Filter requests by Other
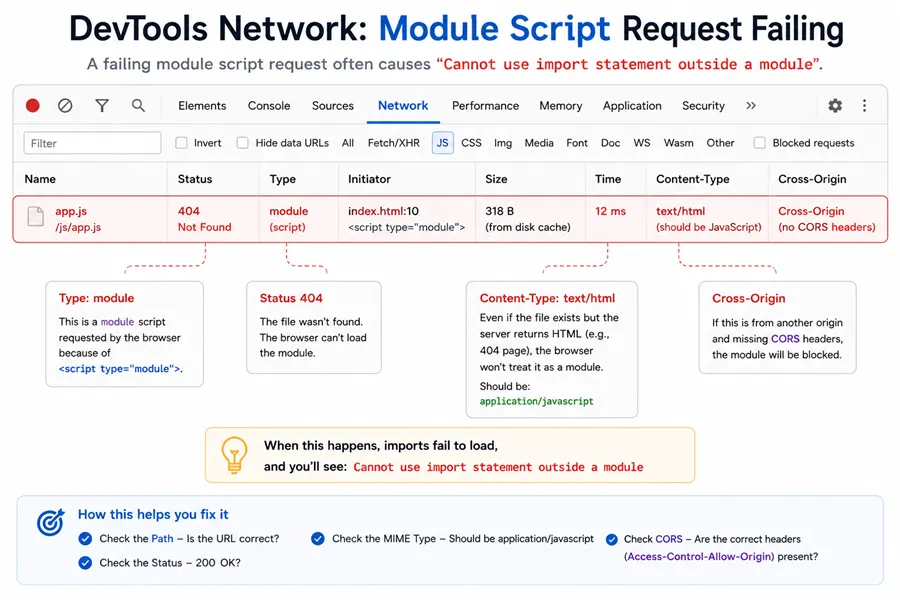 (x=720, y=143)
